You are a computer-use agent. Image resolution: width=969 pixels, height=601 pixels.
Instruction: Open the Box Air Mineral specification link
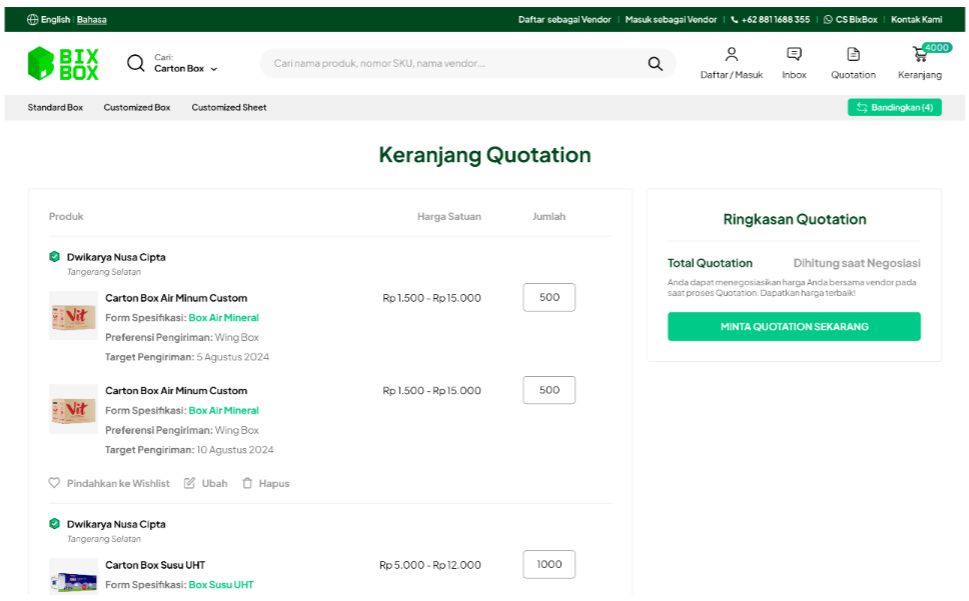click(x=223, y=318)
